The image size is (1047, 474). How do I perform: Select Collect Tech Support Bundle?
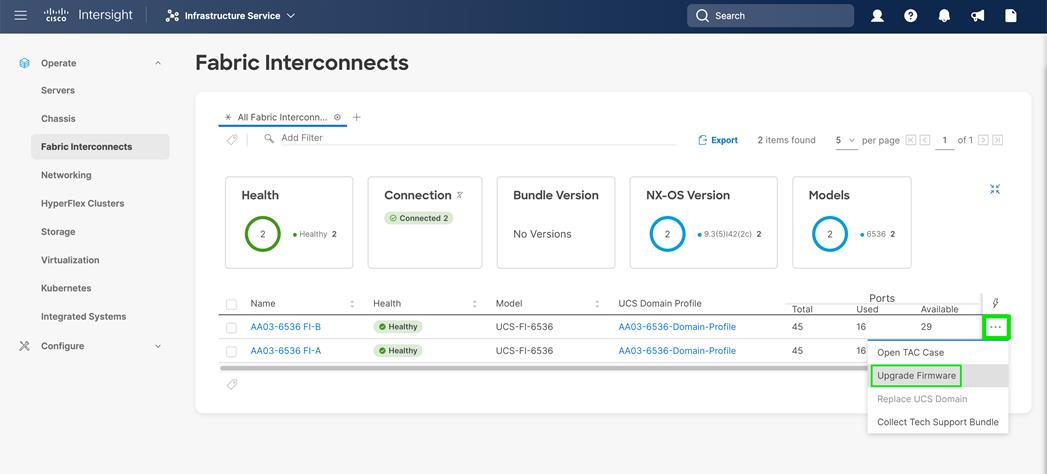click(937, 422)
